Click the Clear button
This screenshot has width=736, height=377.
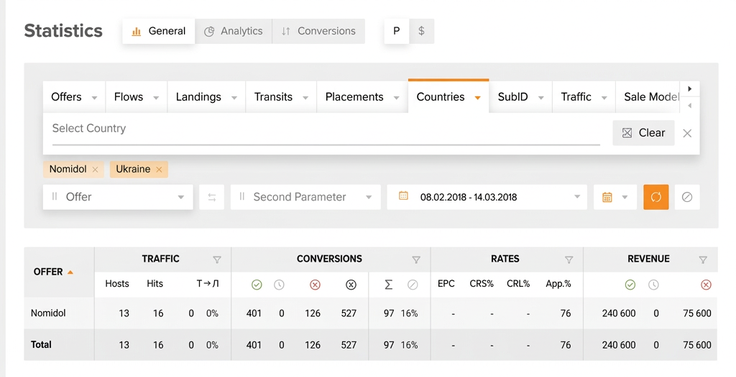(x=644, y=133)
